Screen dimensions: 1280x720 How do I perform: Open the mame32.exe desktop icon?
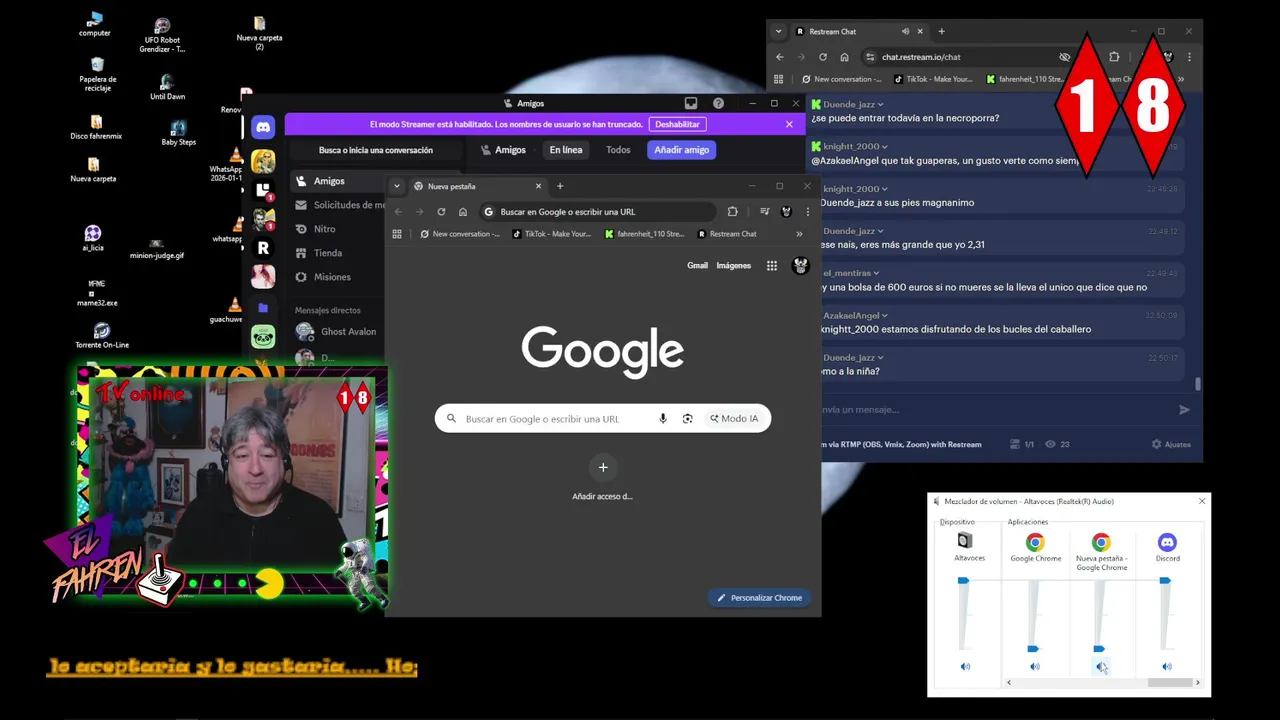coord(97,293)
